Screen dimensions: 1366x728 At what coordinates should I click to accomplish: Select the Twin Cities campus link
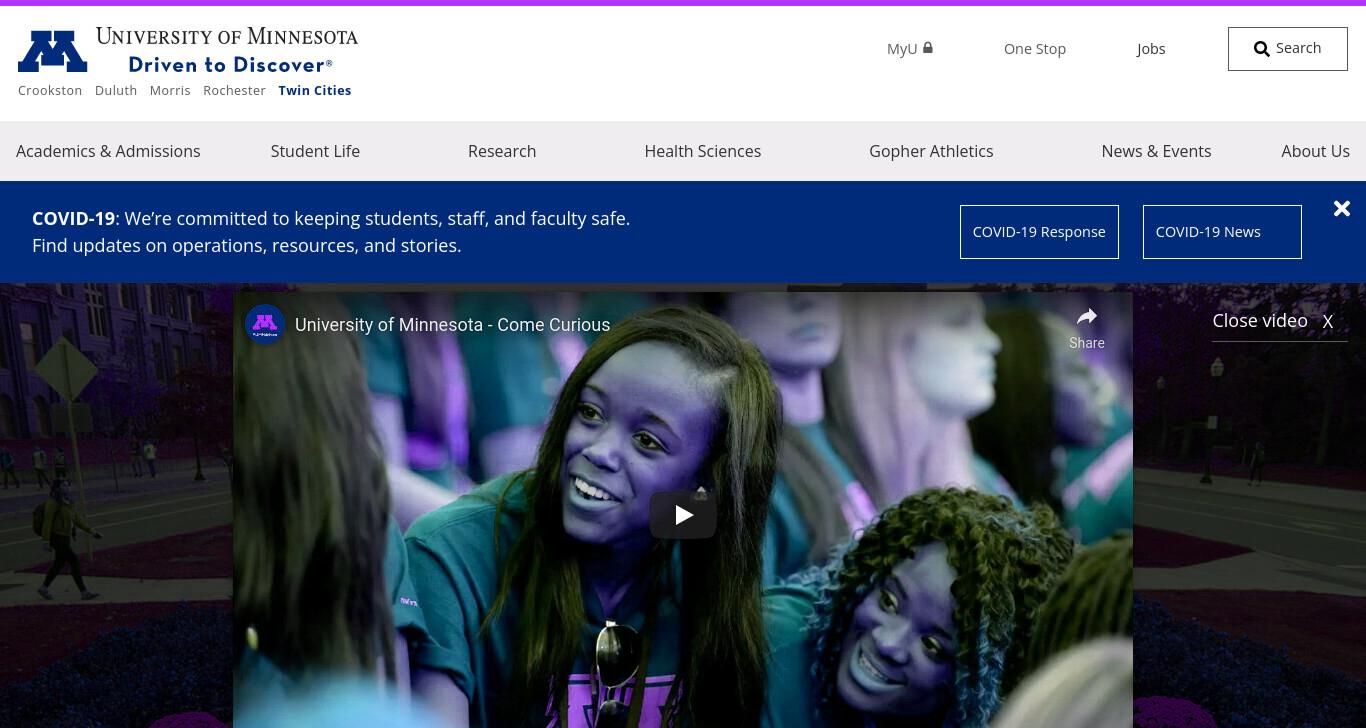315,90
